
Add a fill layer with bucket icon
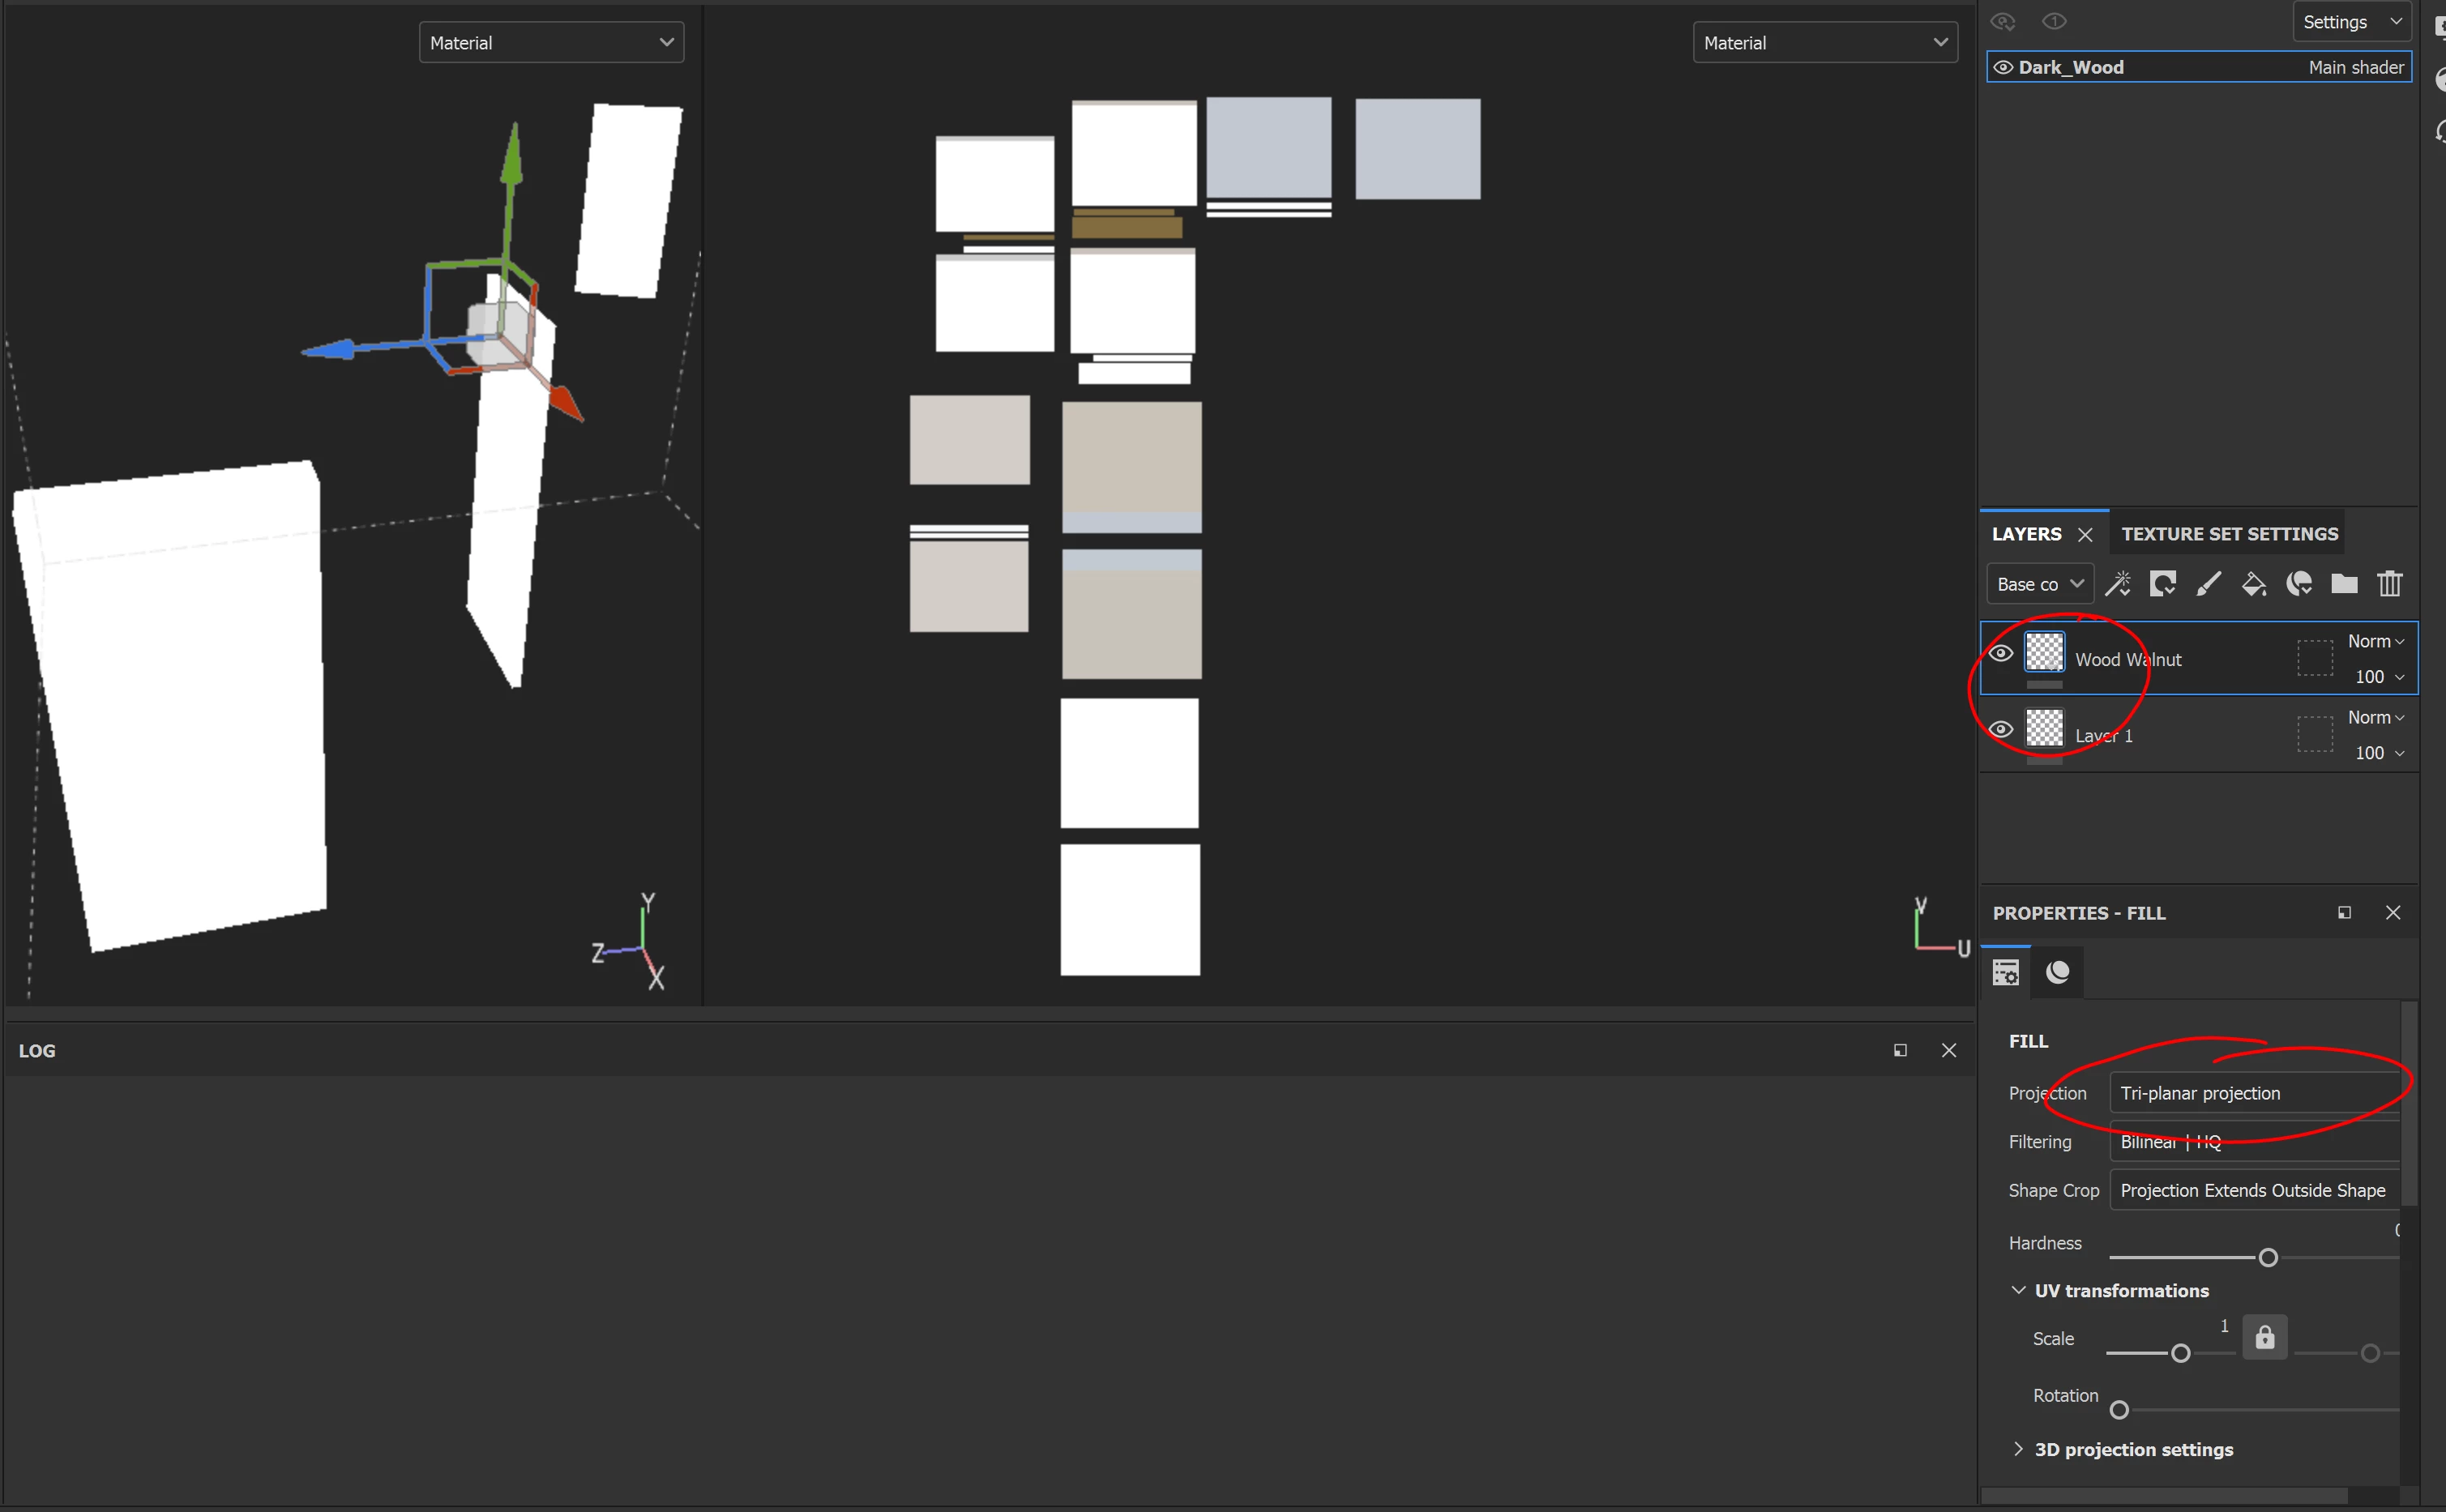coord(2253,584)
